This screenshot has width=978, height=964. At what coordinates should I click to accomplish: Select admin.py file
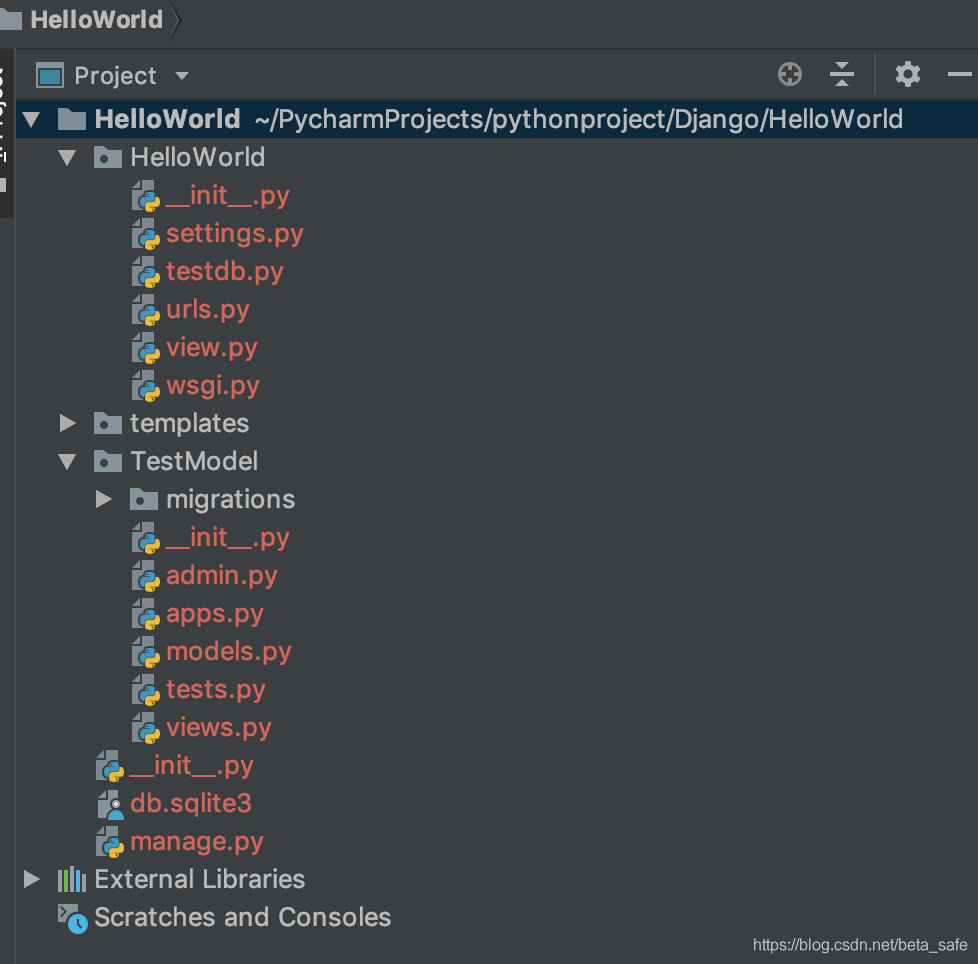[221, 576]
